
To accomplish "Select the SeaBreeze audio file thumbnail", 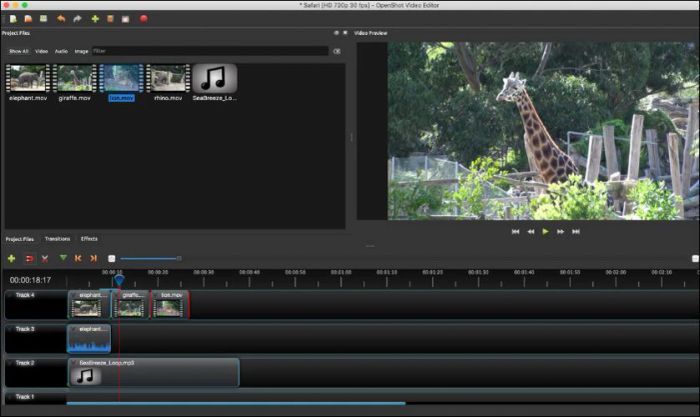I will coord(215,79).
